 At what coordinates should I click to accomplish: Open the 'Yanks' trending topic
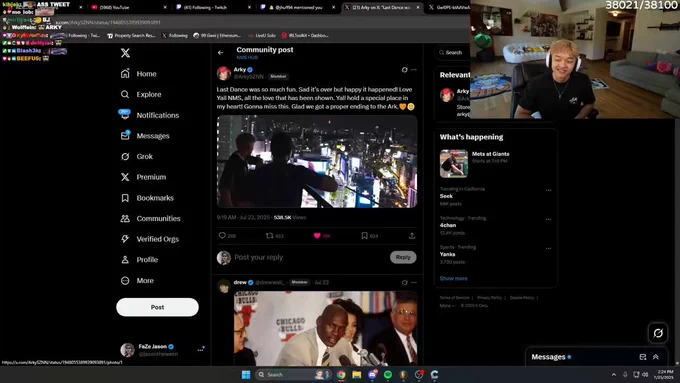447,254
